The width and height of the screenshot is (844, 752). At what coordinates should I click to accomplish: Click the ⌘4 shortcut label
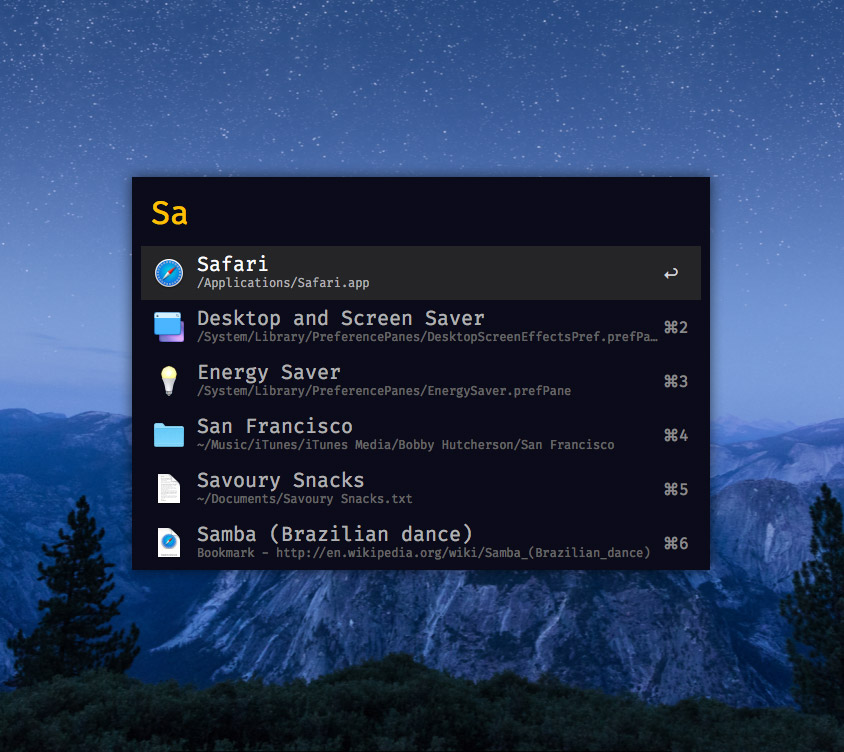[676, 435]
